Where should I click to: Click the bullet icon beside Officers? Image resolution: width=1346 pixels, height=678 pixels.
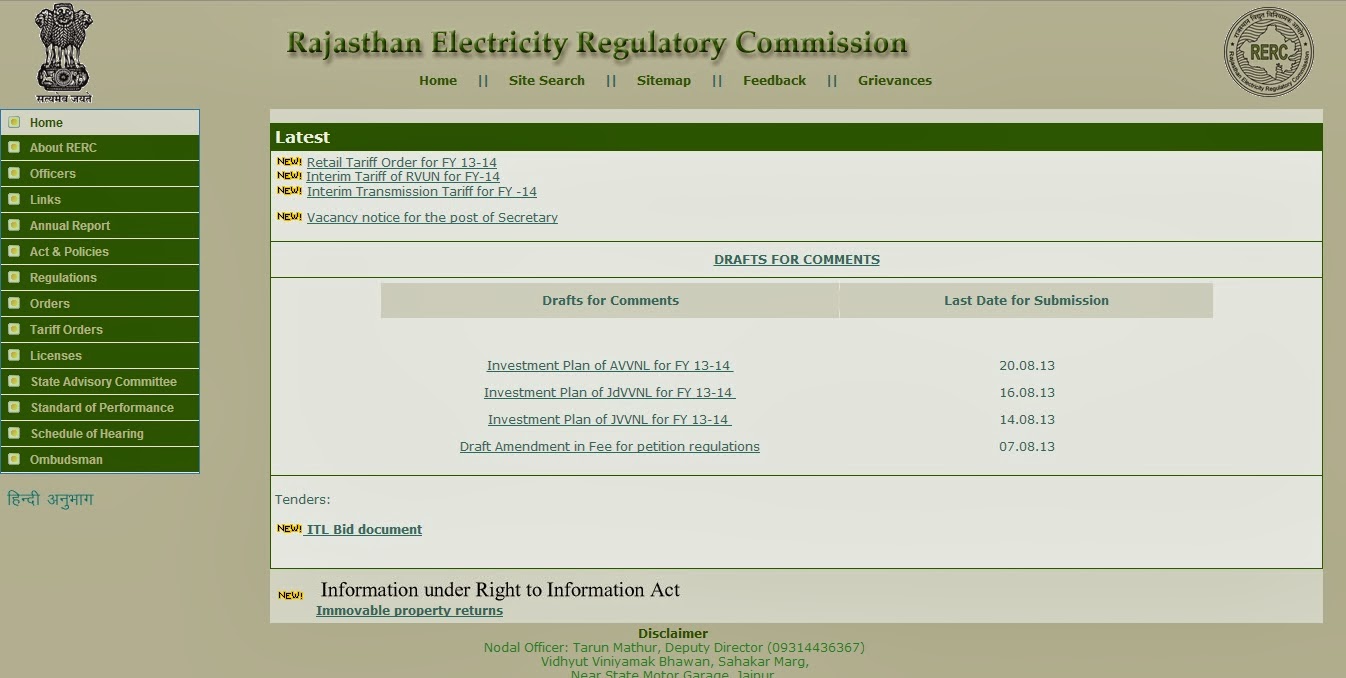coord(14,173)
